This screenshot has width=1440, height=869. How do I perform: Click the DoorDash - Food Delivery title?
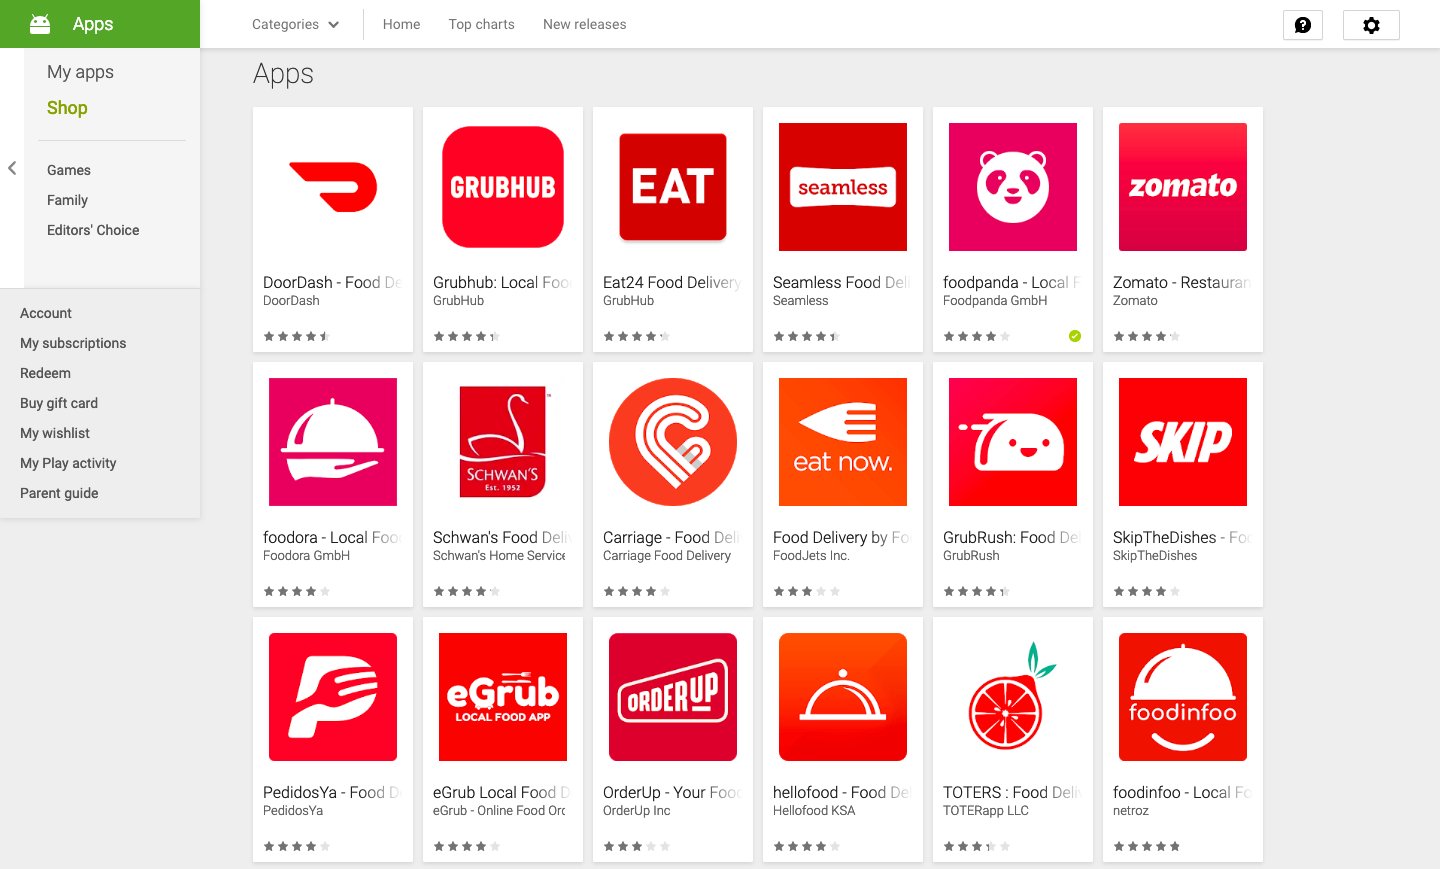332,283
